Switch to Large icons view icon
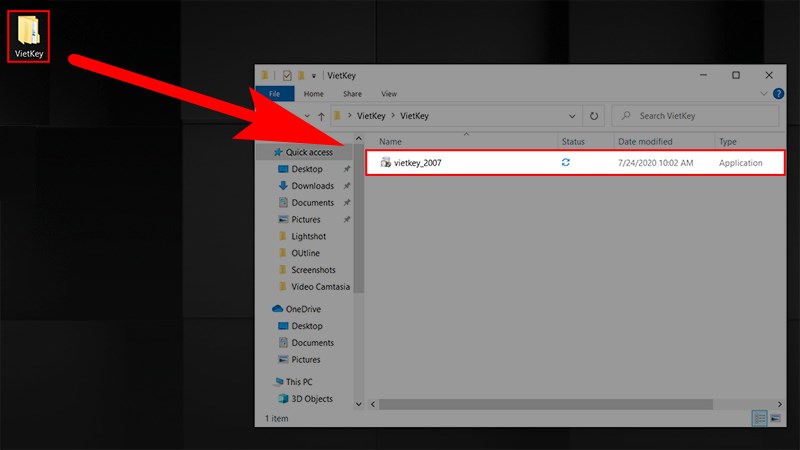This screenshot has width=800, height=450. (x=776, y=419)
